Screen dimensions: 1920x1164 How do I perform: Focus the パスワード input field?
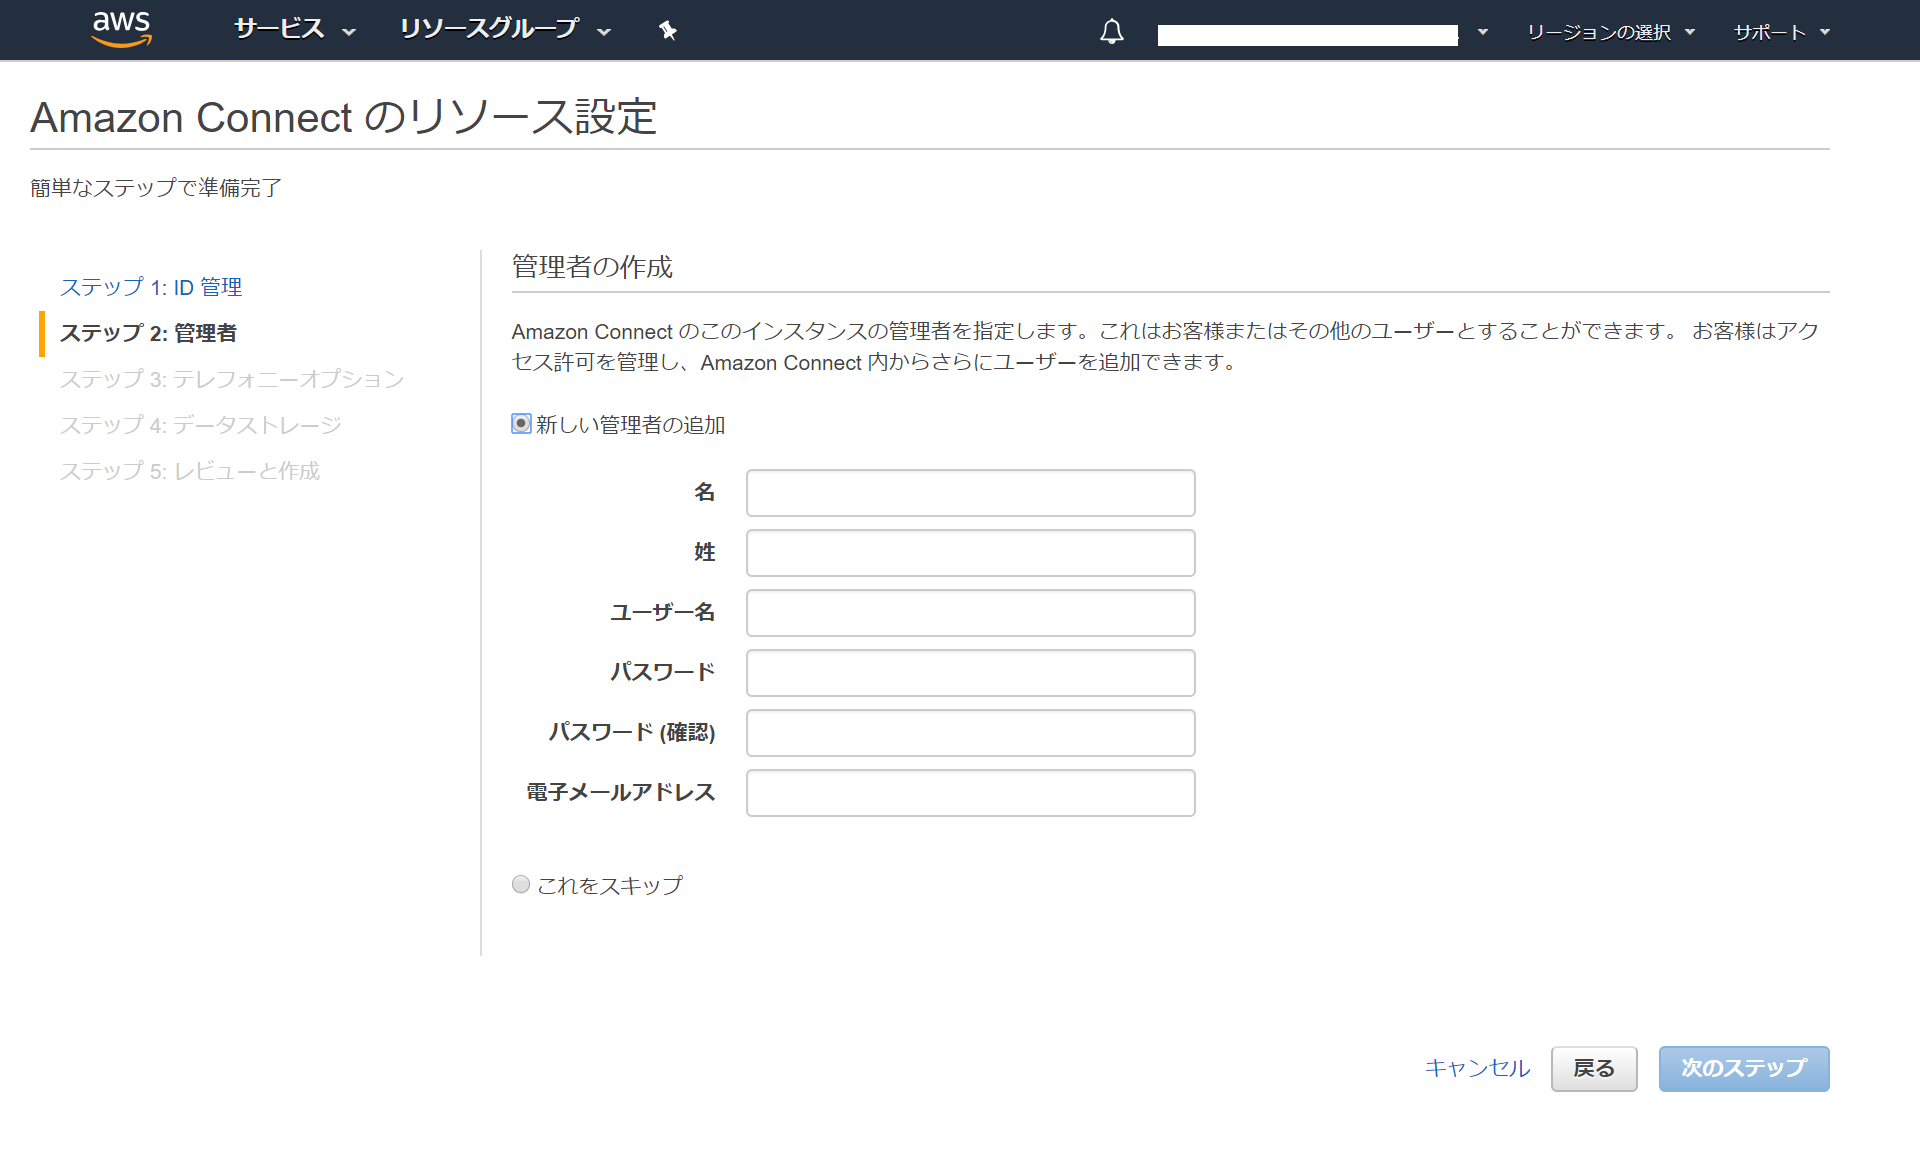click(x=970, y=673)
